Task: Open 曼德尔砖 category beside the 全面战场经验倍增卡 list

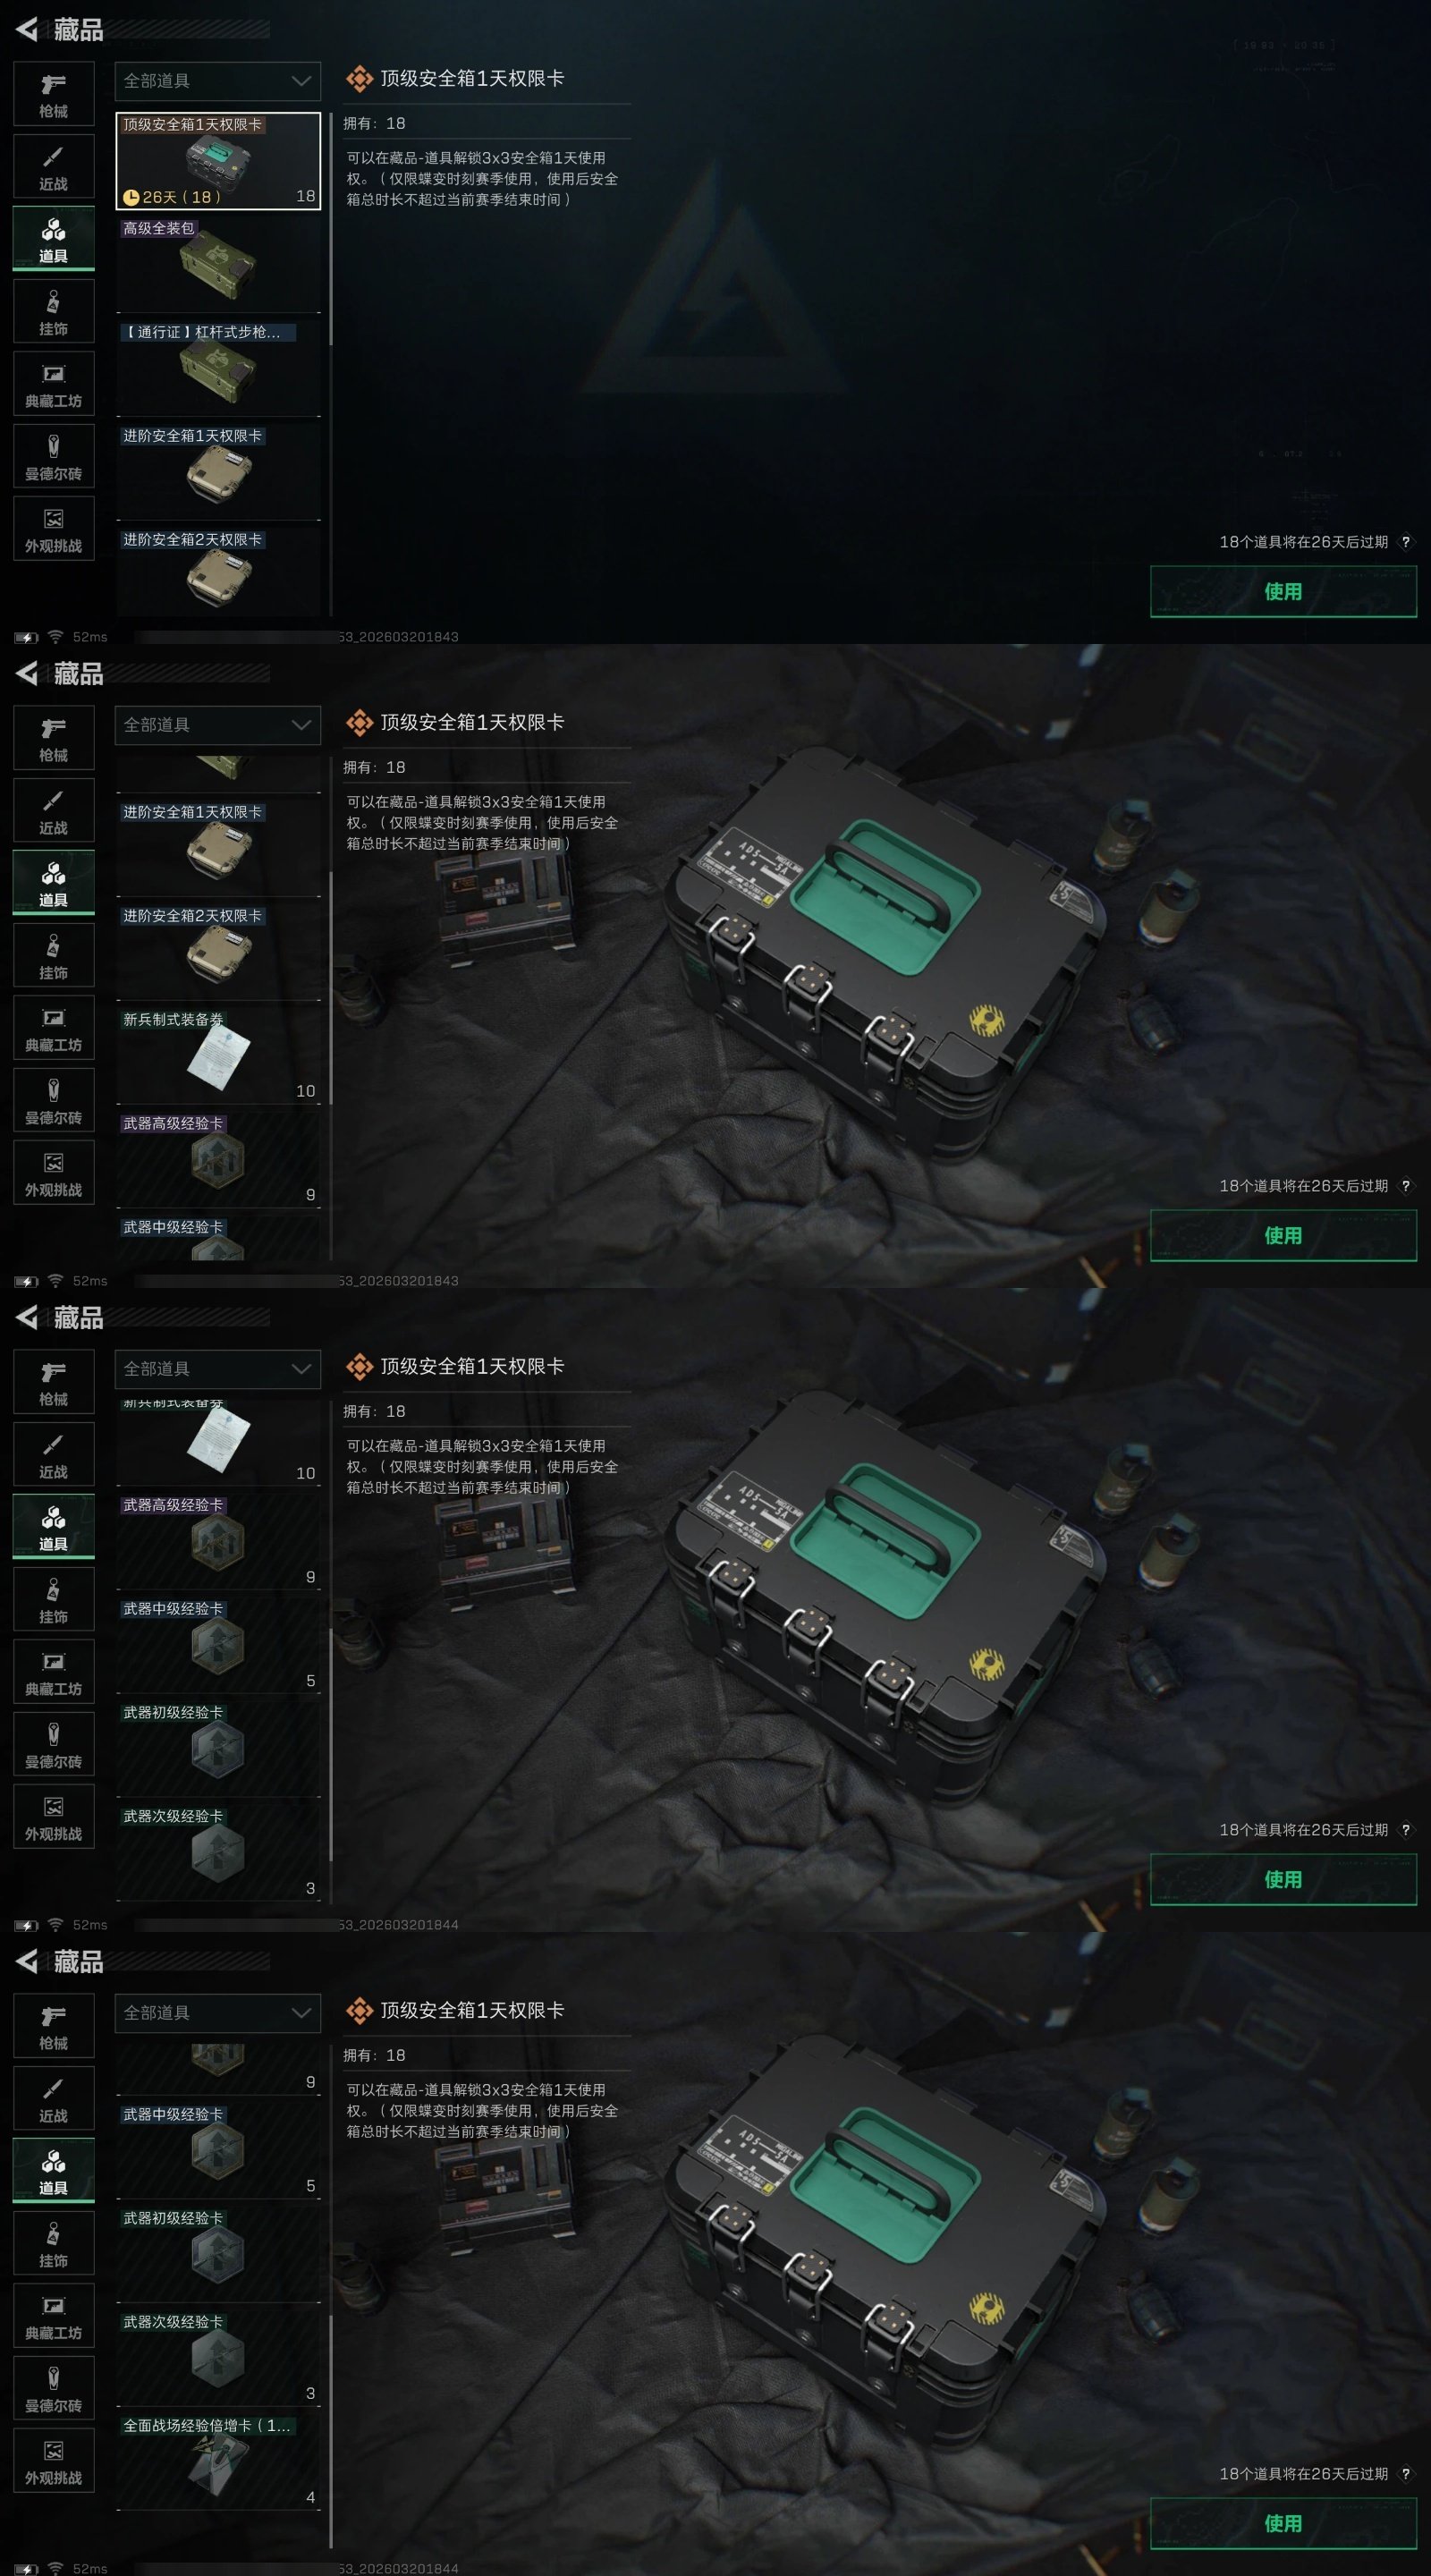Action: (54, 2389)
